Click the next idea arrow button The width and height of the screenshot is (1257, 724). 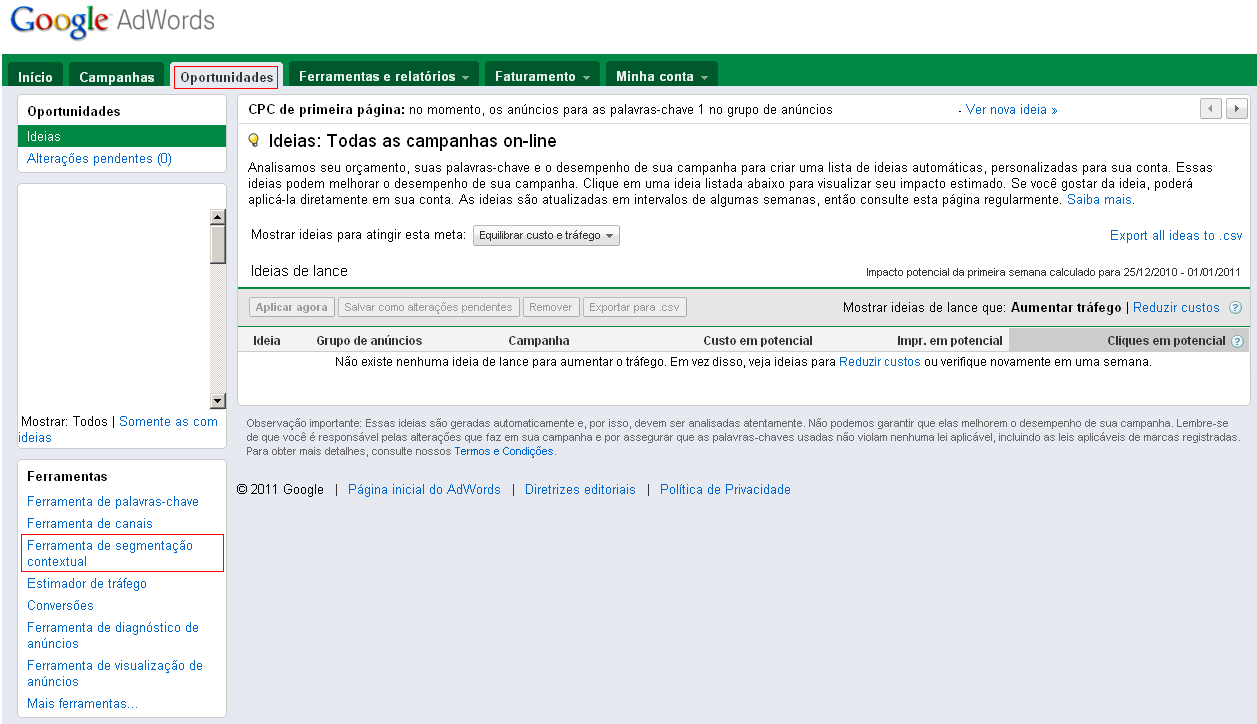tap(1237, 109)
